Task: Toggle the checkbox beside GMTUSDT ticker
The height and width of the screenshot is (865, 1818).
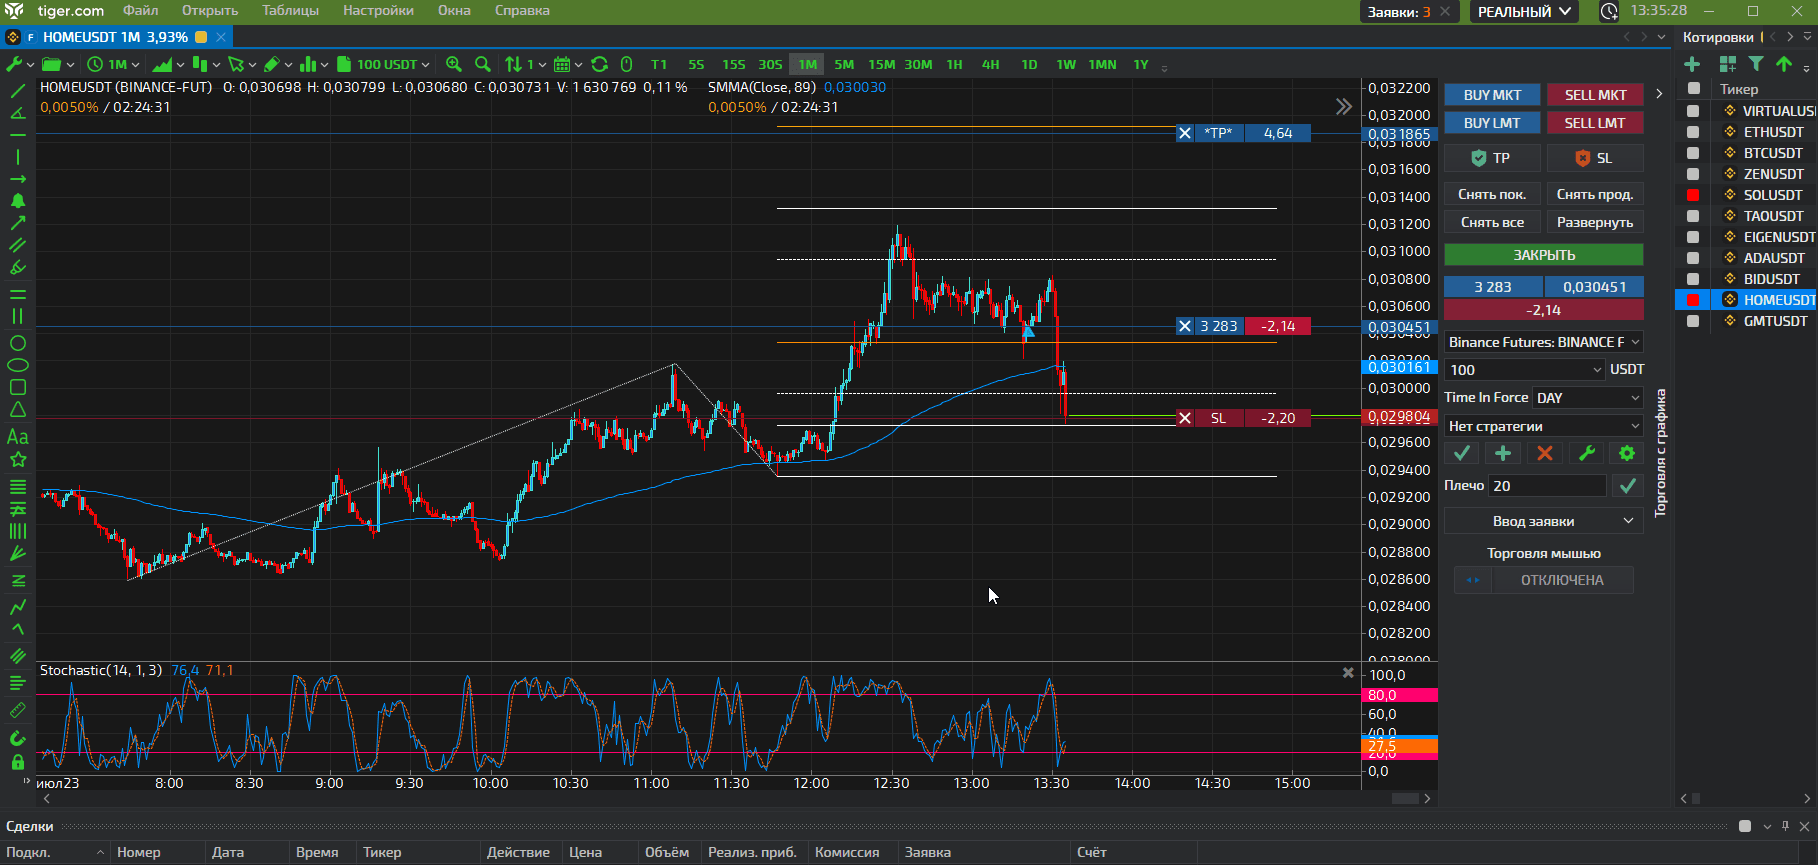Action: pyautogui.click(x=1693, y=321)
